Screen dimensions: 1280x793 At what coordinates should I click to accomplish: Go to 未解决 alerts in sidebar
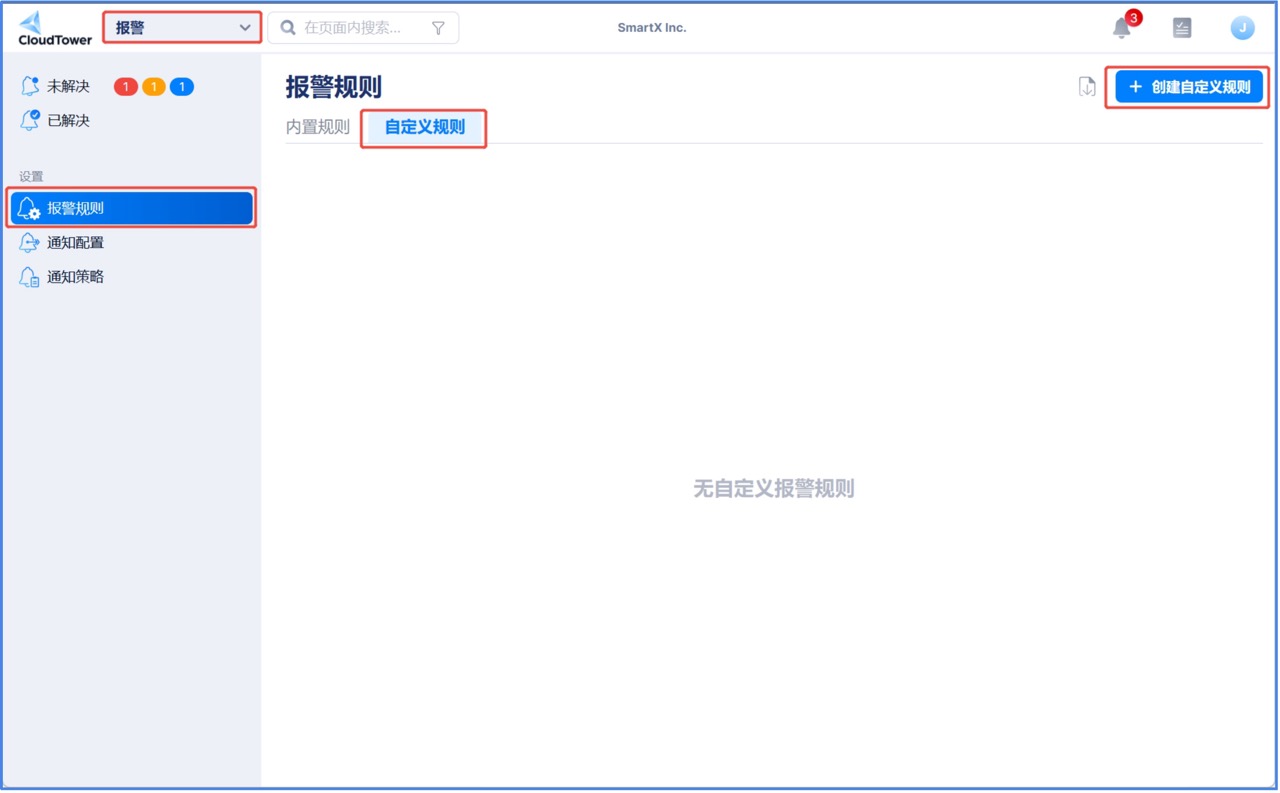(68, 87)
